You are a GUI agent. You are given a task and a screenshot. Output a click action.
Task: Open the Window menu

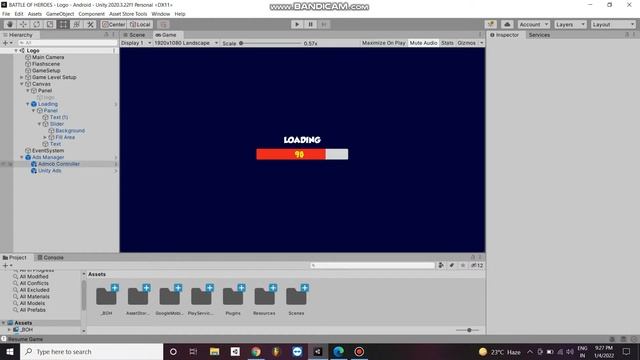[160, 14]
